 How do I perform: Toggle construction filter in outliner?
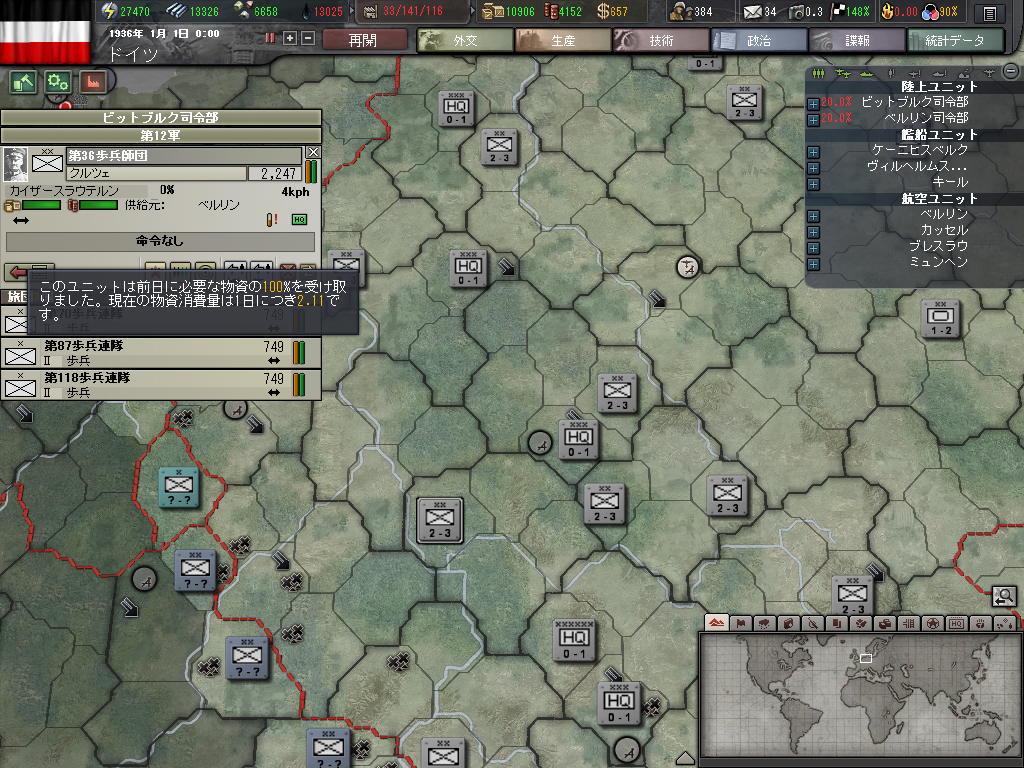pyautogui.click(x=963, y=72)
